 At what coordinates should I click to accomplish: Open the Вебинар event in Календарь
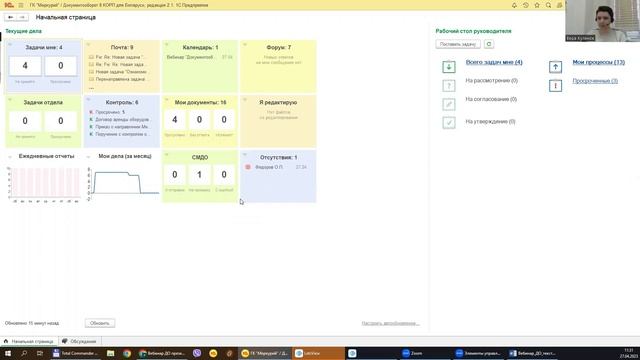click(x=199, y=57)
